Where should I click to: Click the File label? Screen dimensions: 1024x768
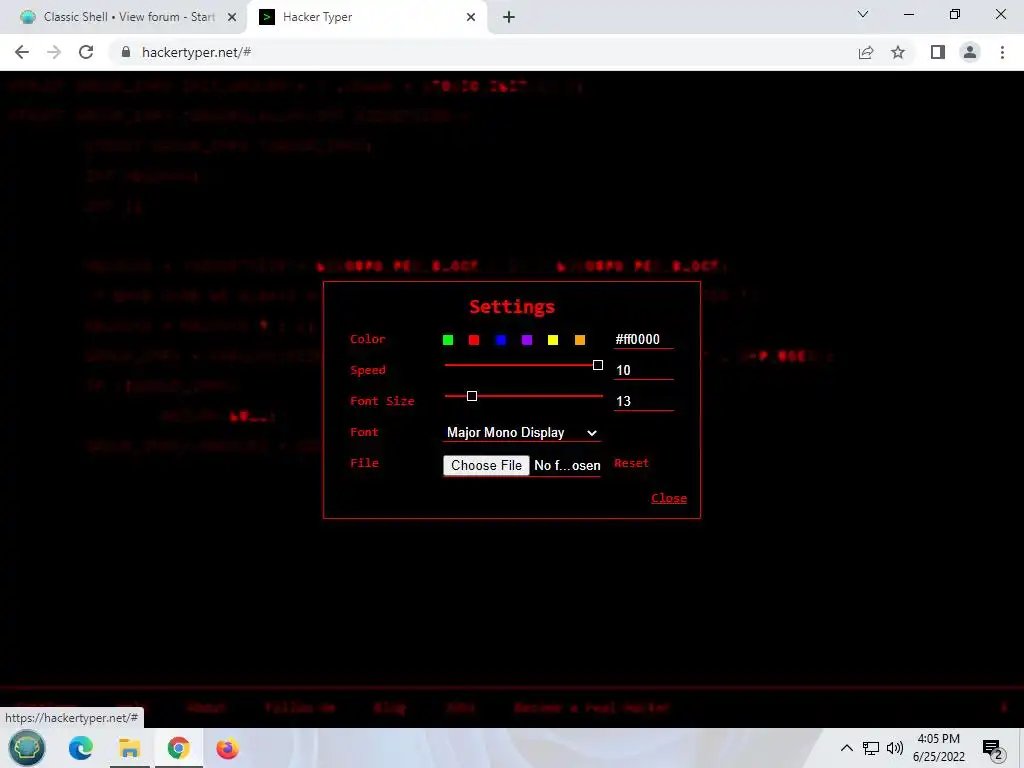pyautogui.click(x=364, y=463)
